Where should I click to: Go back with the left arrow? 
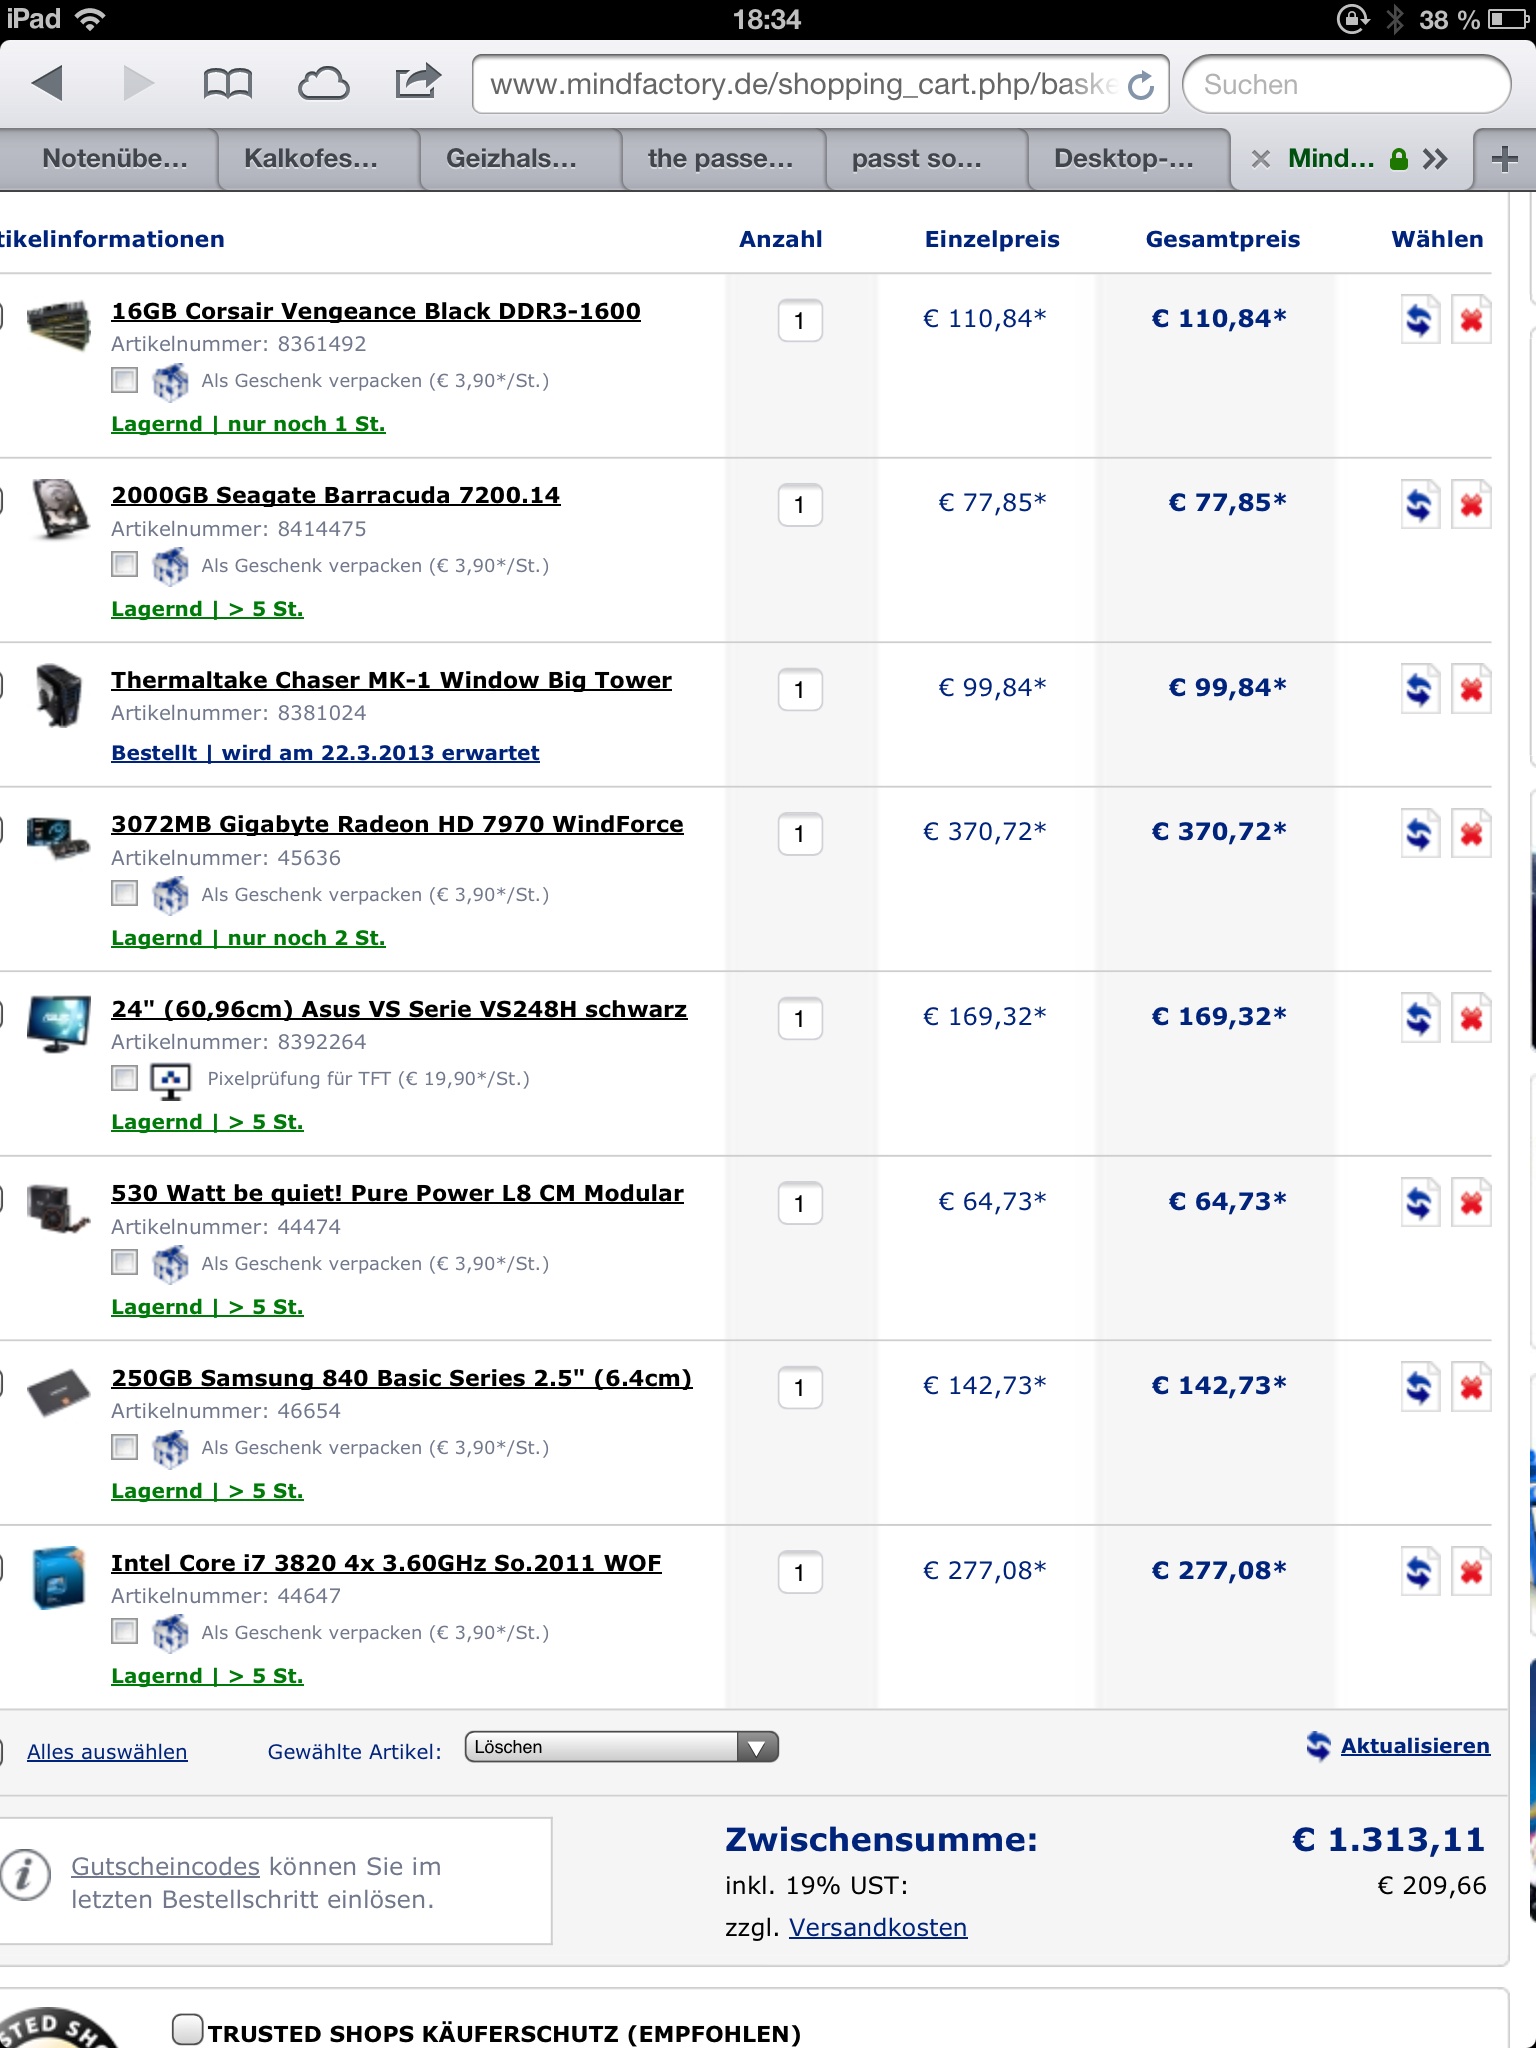(x=48, y=83)
